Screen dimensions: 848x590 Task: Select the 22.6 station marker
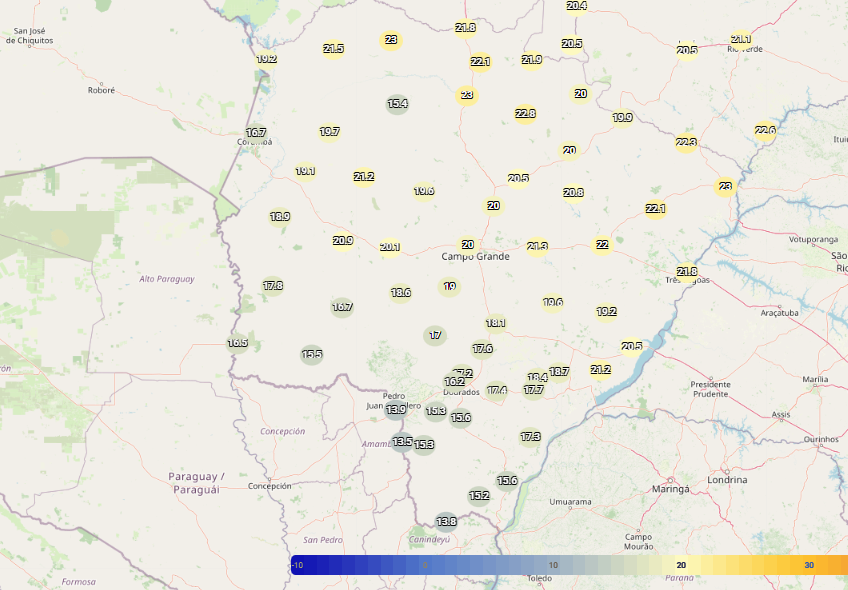point(765,131)
